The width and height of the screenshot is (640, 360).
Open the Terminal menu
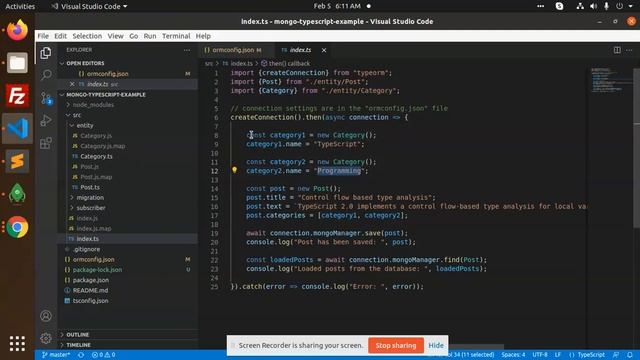(176, 36)
